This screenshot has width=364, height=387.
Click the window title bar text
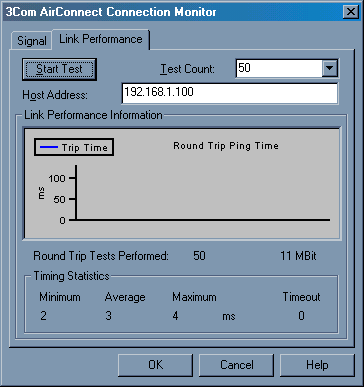pos(111,12)
